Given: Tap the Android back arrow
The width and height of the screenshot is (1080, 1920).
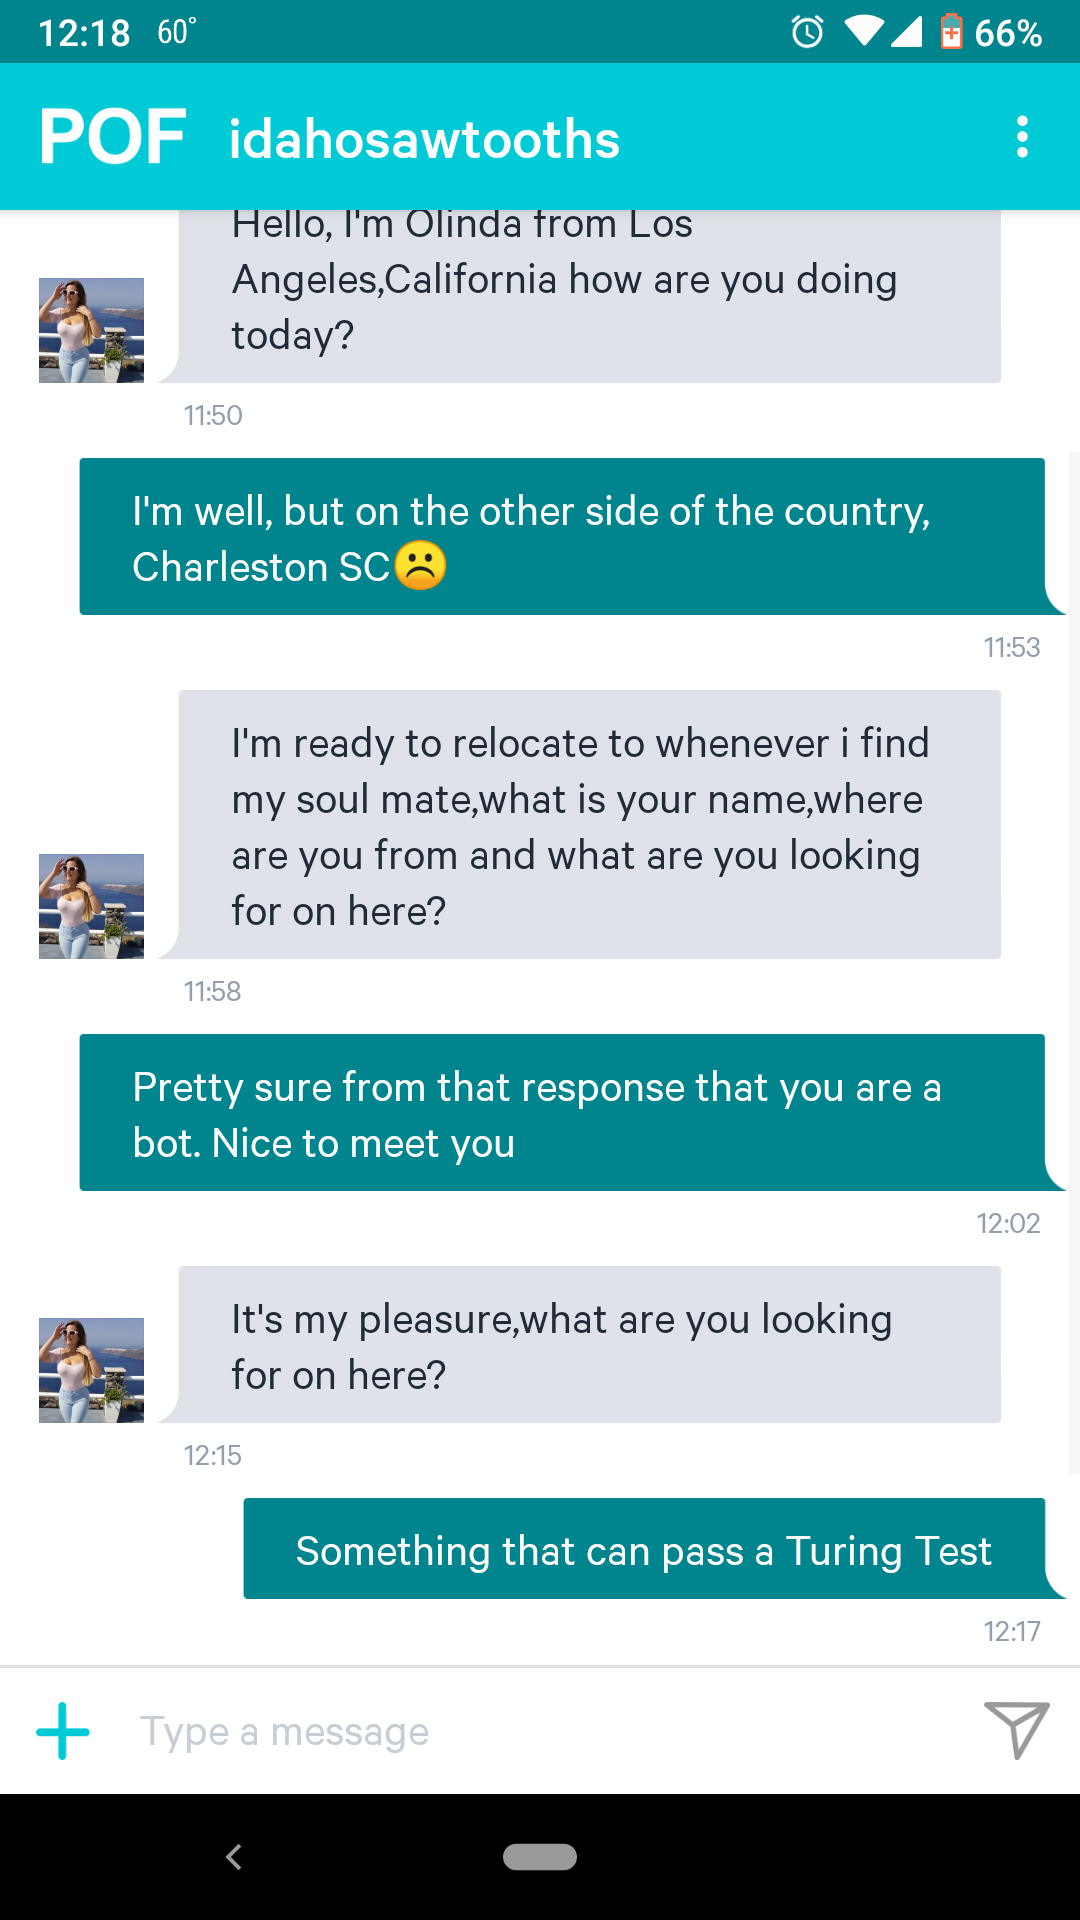Looking at the screenshot, I should (x=234, y=1857).
